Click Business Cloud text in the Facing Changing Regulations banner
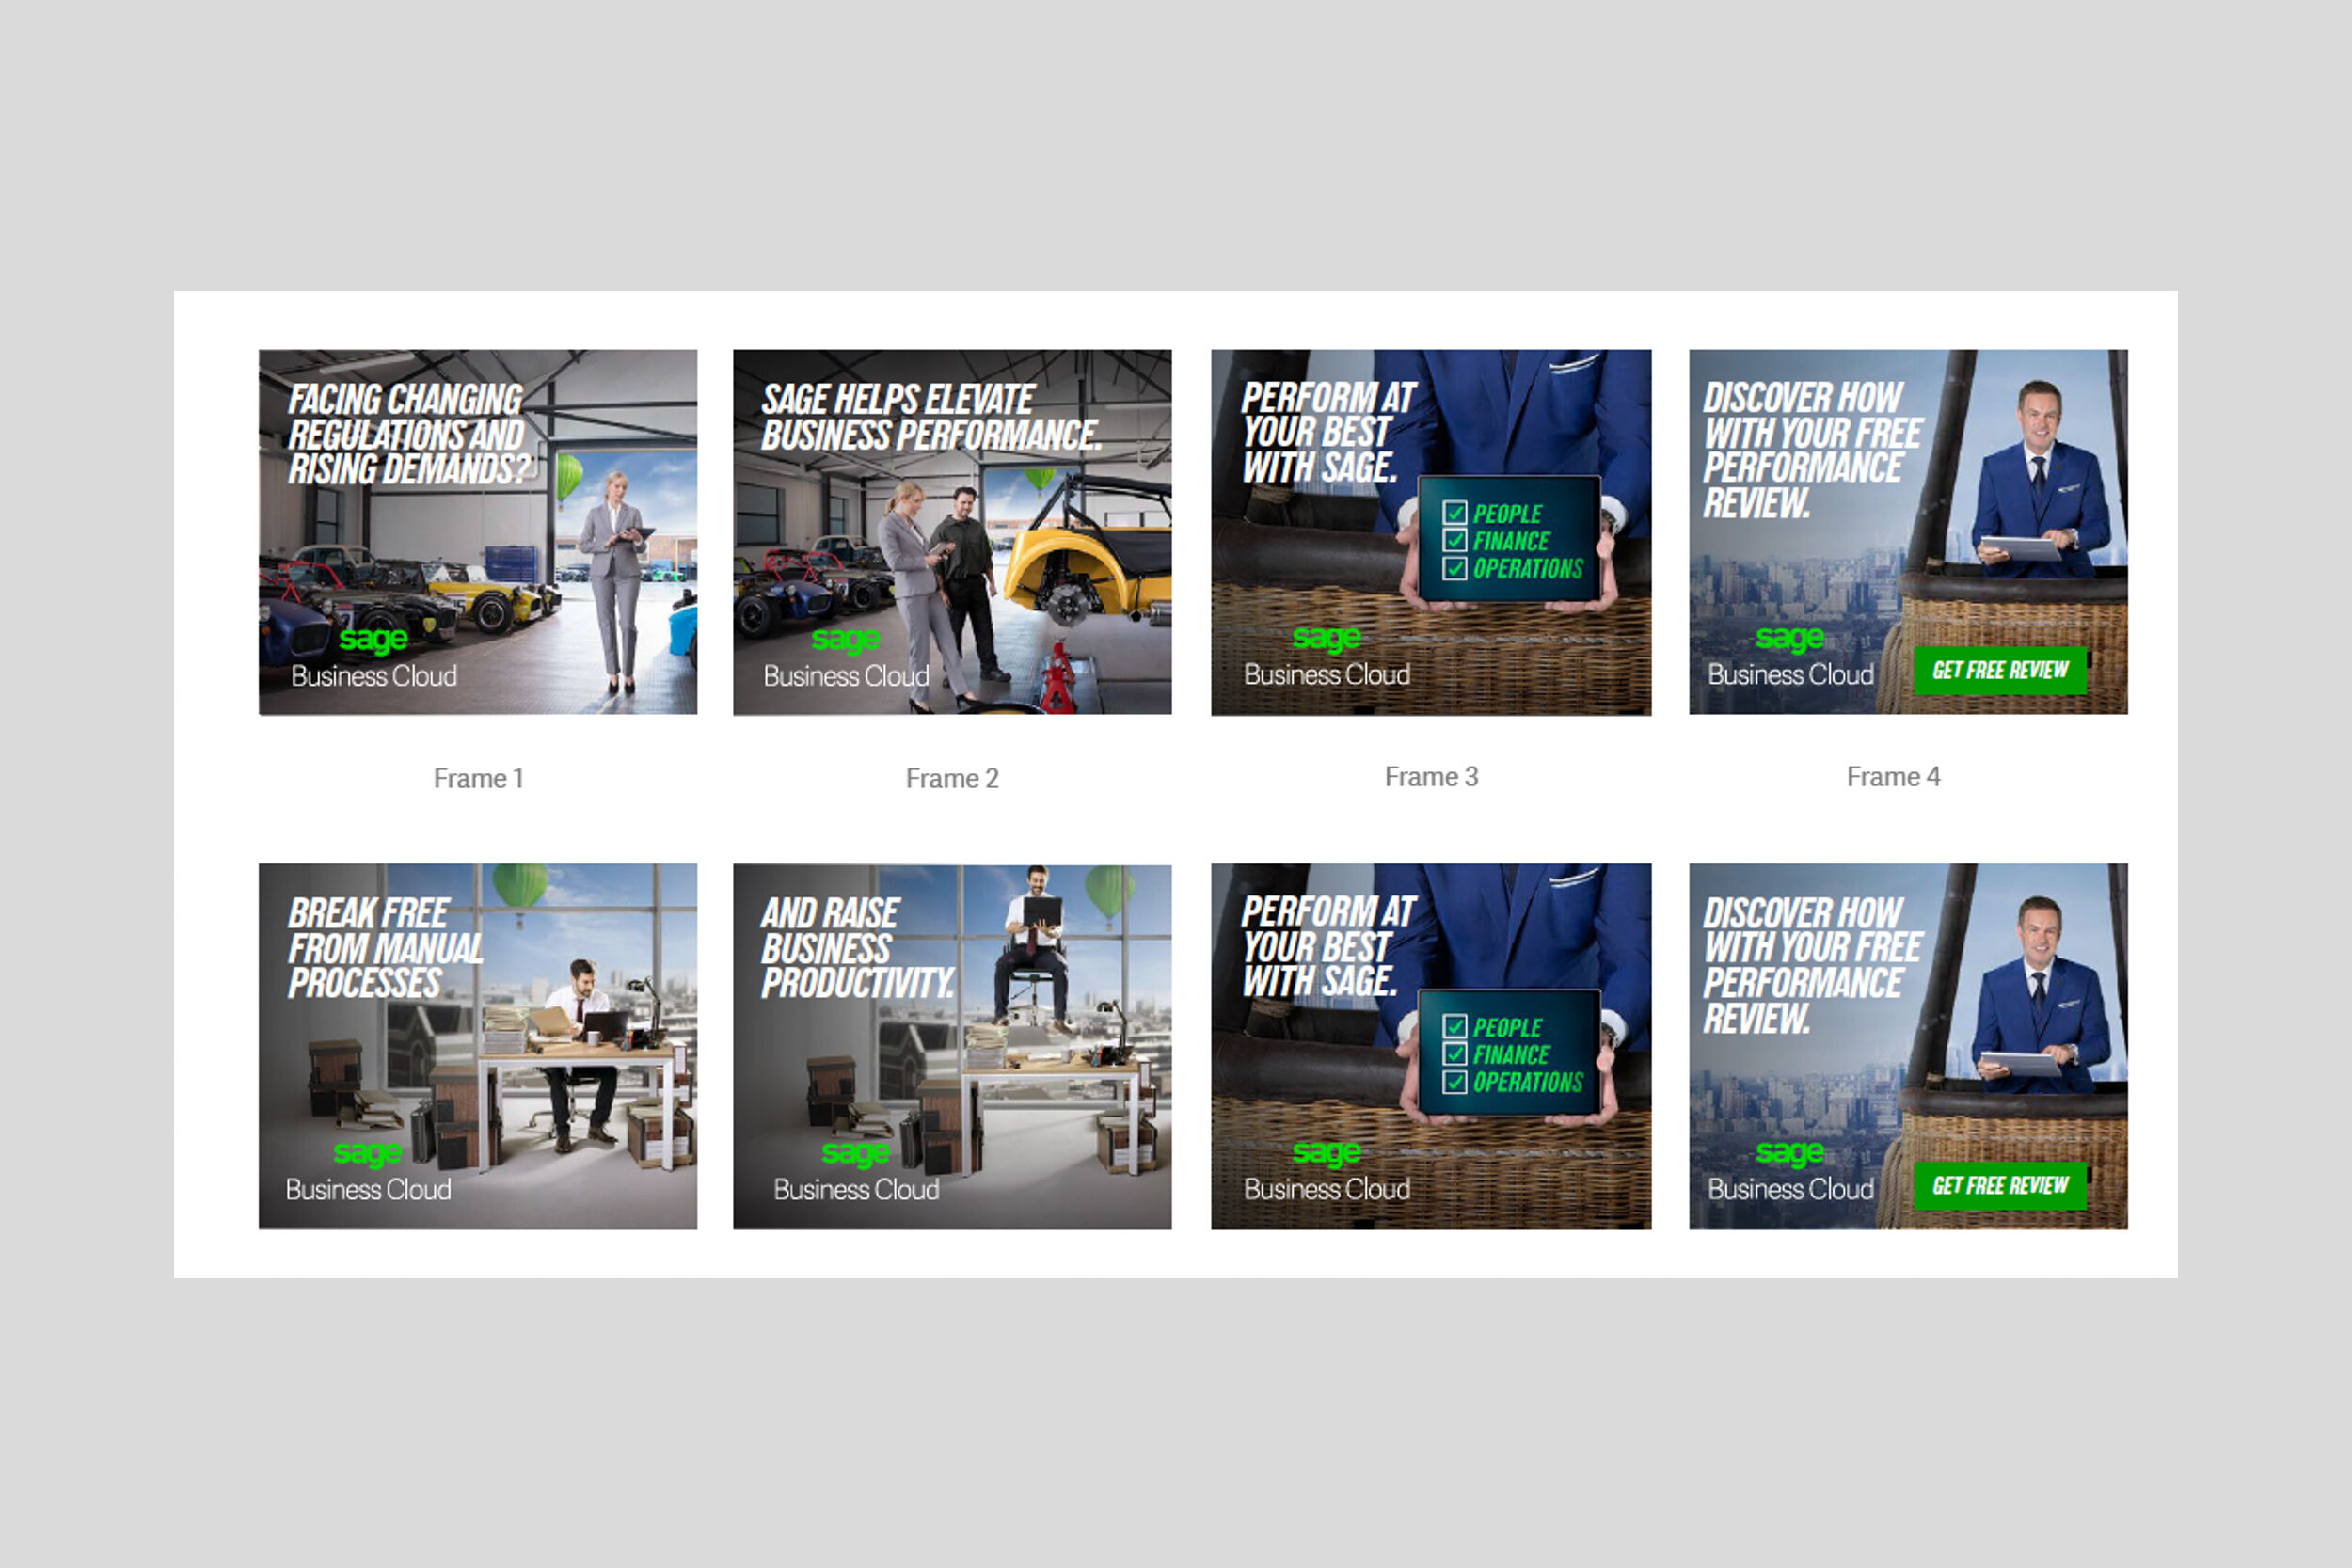The width and height of the screenshot is (2352, 1568). point(374,677)
